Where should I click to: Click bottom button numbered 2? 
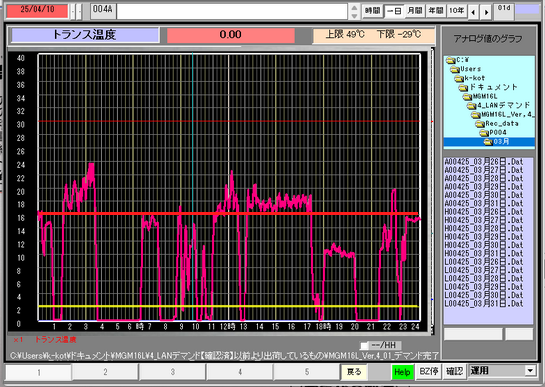tap(105, 372)
